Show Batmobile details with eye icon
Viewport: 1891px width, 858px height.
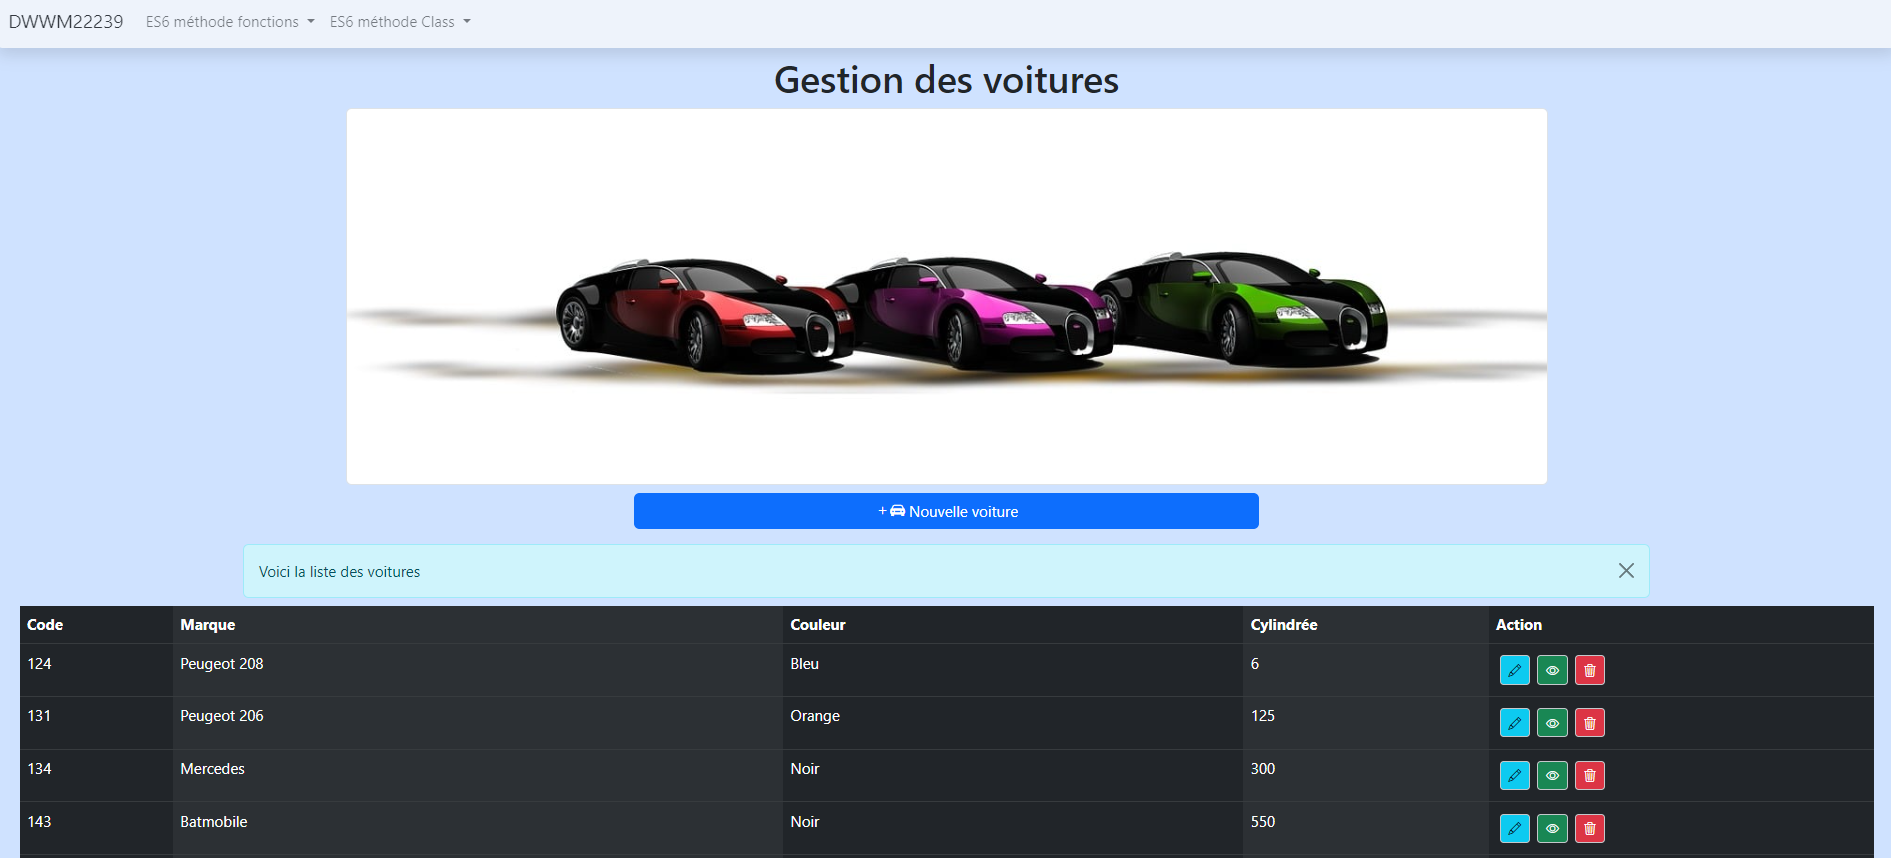tap(1552, 828)
